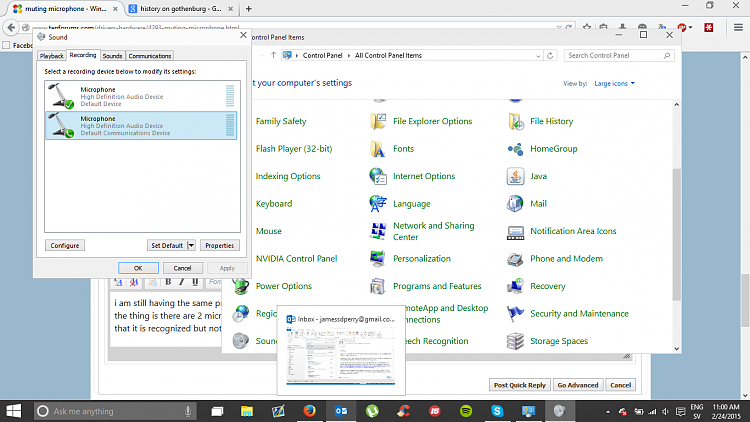Expand the Set Default dropdown arrow
The height and width of the screenshot is (422, 750).
(191, 245)
